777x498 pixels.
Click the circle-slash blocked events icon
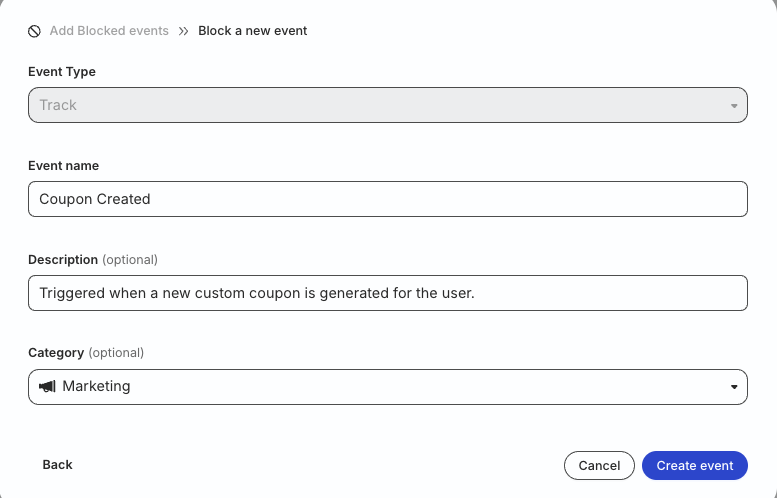(x=34, y=31)
